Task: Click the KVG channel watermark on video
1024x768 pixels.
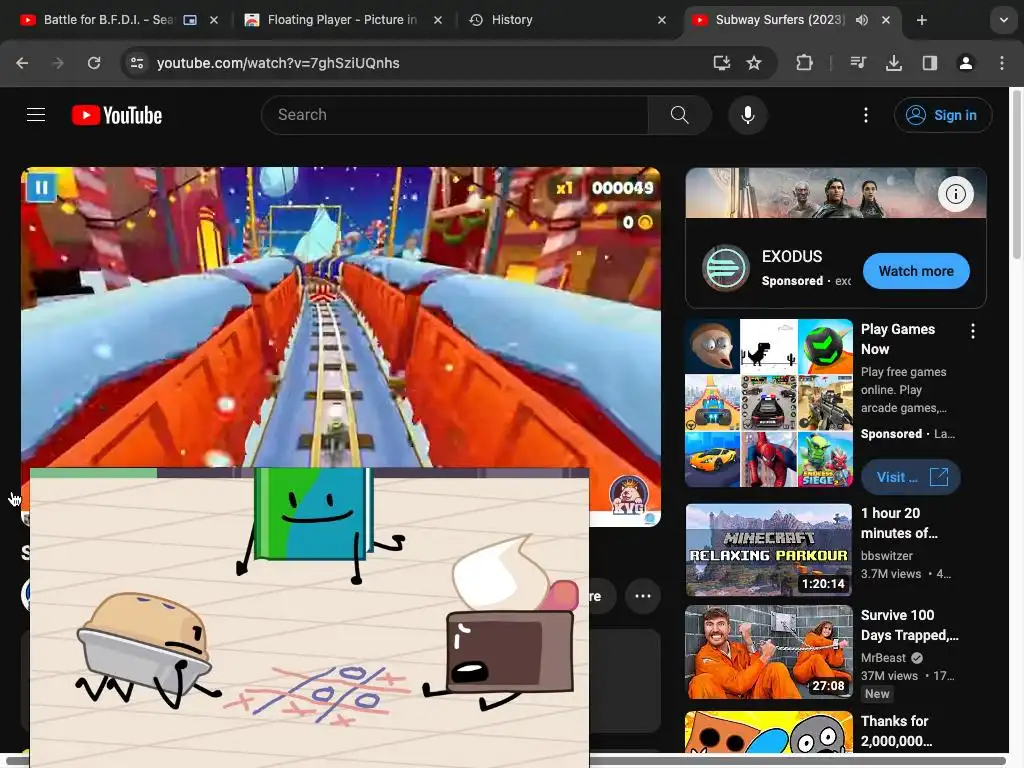Action: click(x=628, y=494)
